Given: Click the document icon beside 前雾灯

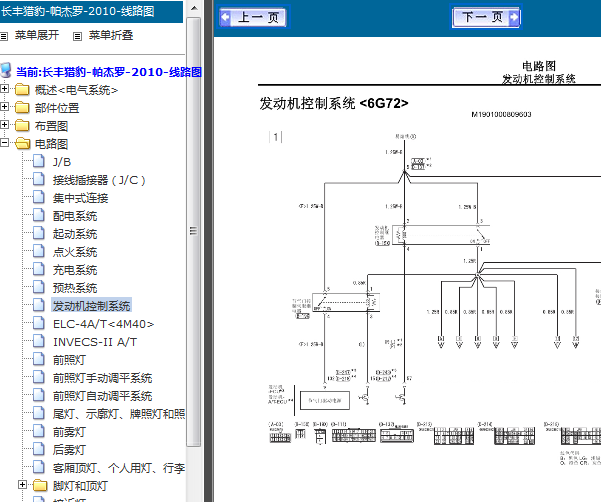Looking at the screenshot, I should (39, 431).
